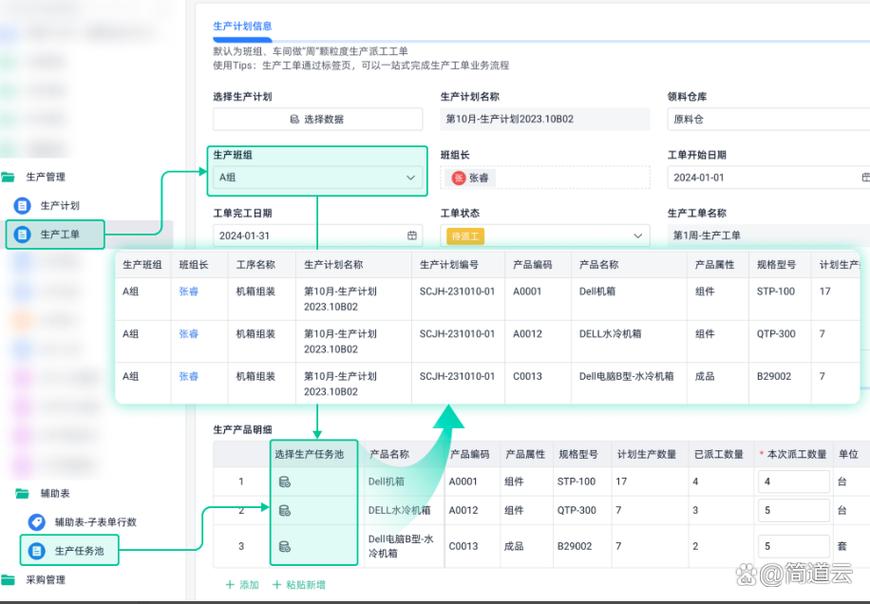Select 生产工单 in the sidebar
The height and width of the screenshot is (604, 870).
(60, 234)
